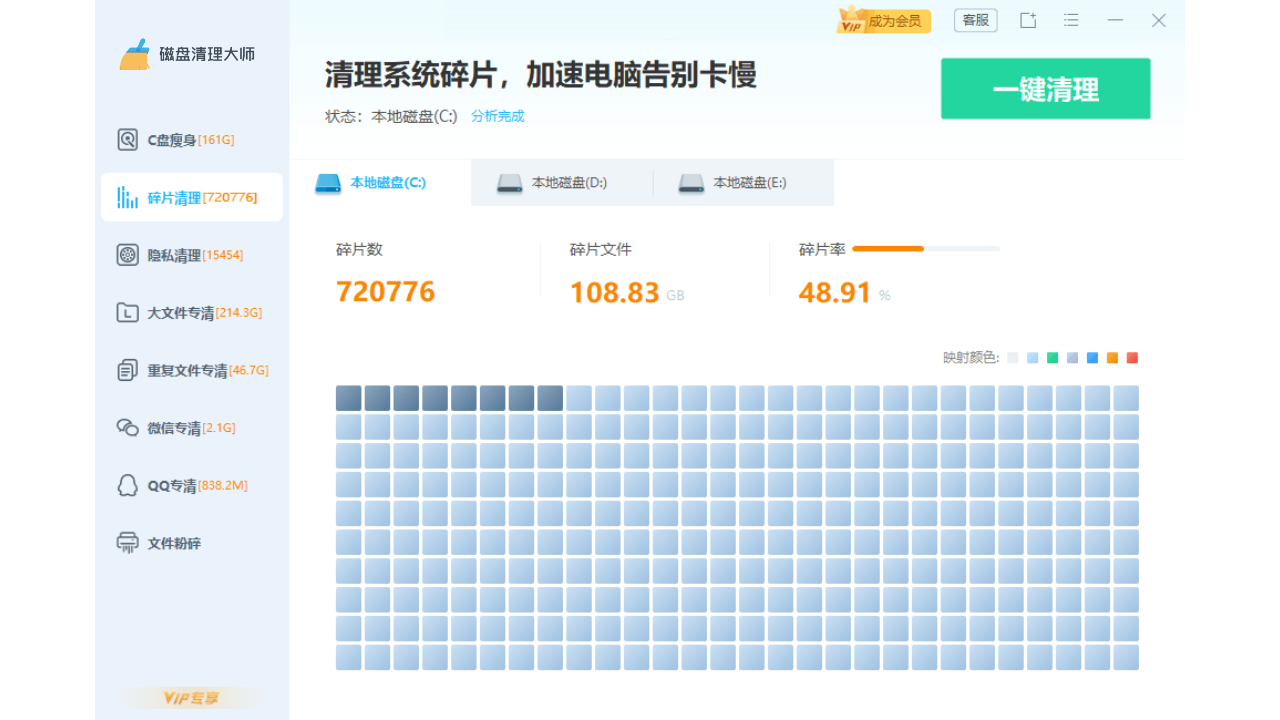Image resolution: width=1280 pixels, height=720 pixels.
Task: Click the 成为会员 VIP badge
Action: point(884,20)
